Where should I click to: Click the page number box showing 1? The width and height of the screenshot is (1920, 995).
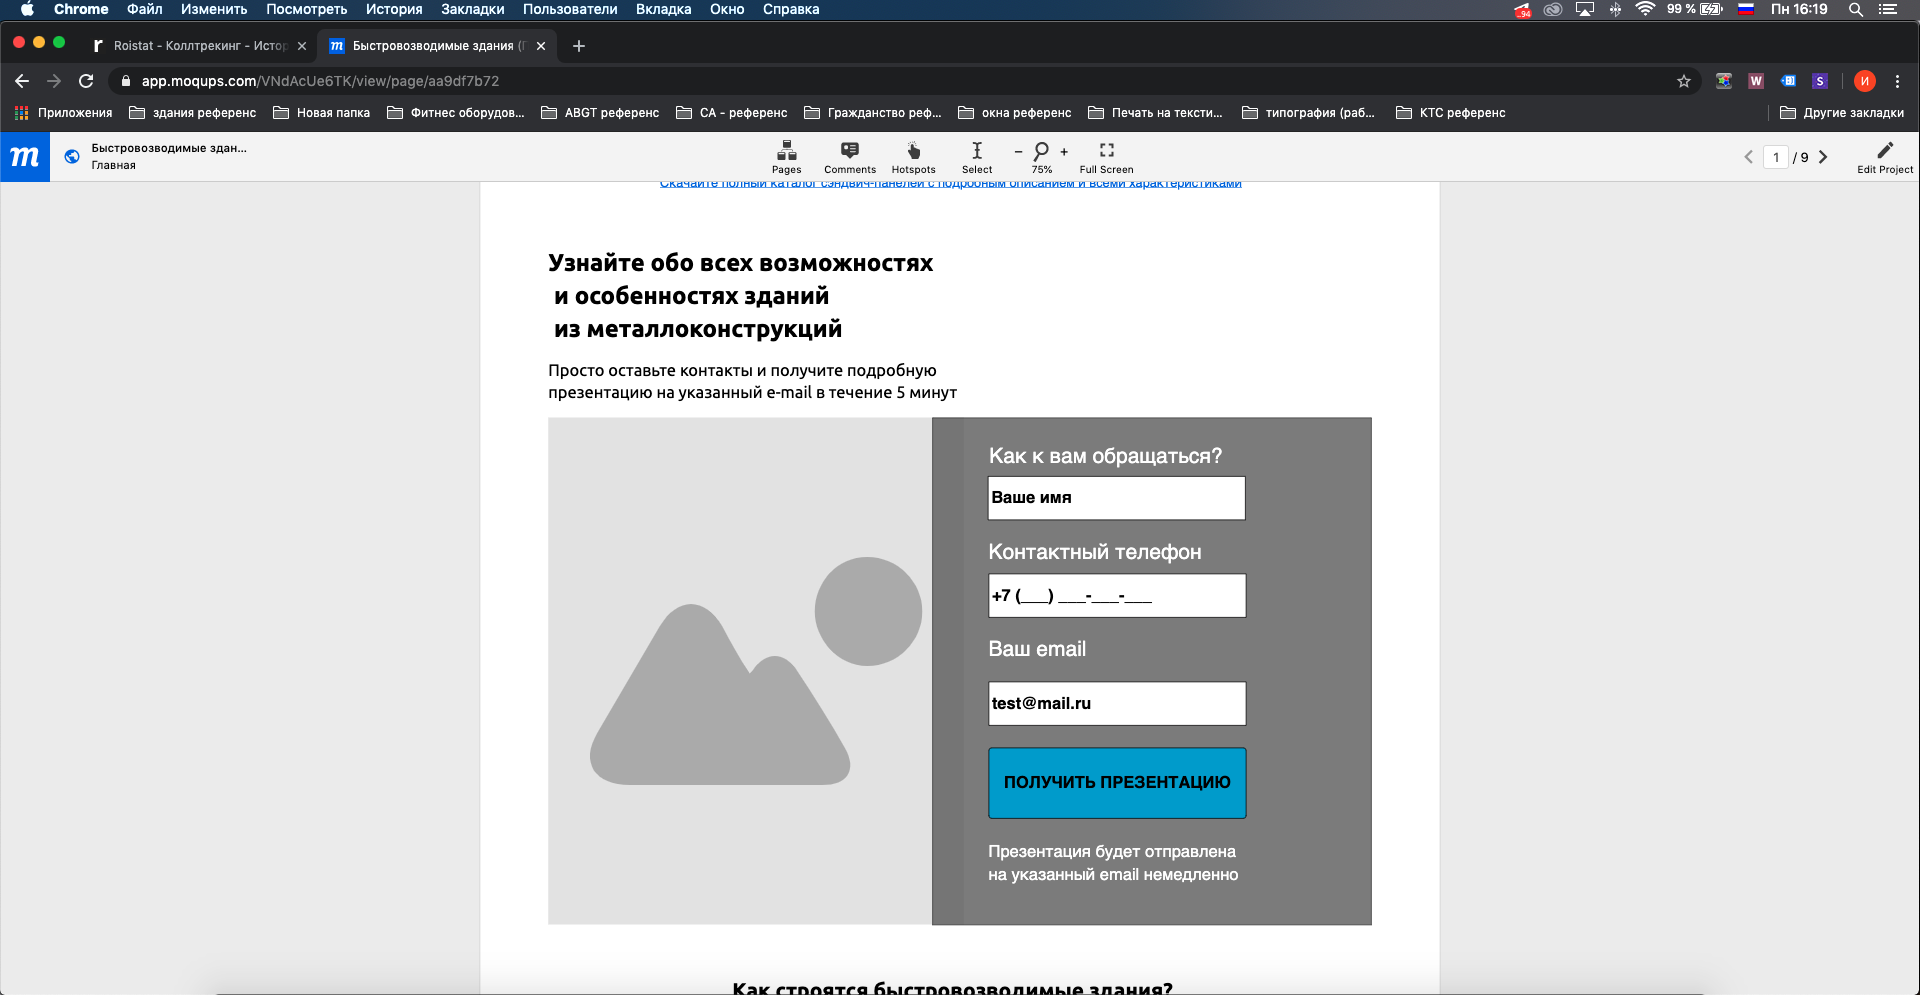coord(1776,157)
